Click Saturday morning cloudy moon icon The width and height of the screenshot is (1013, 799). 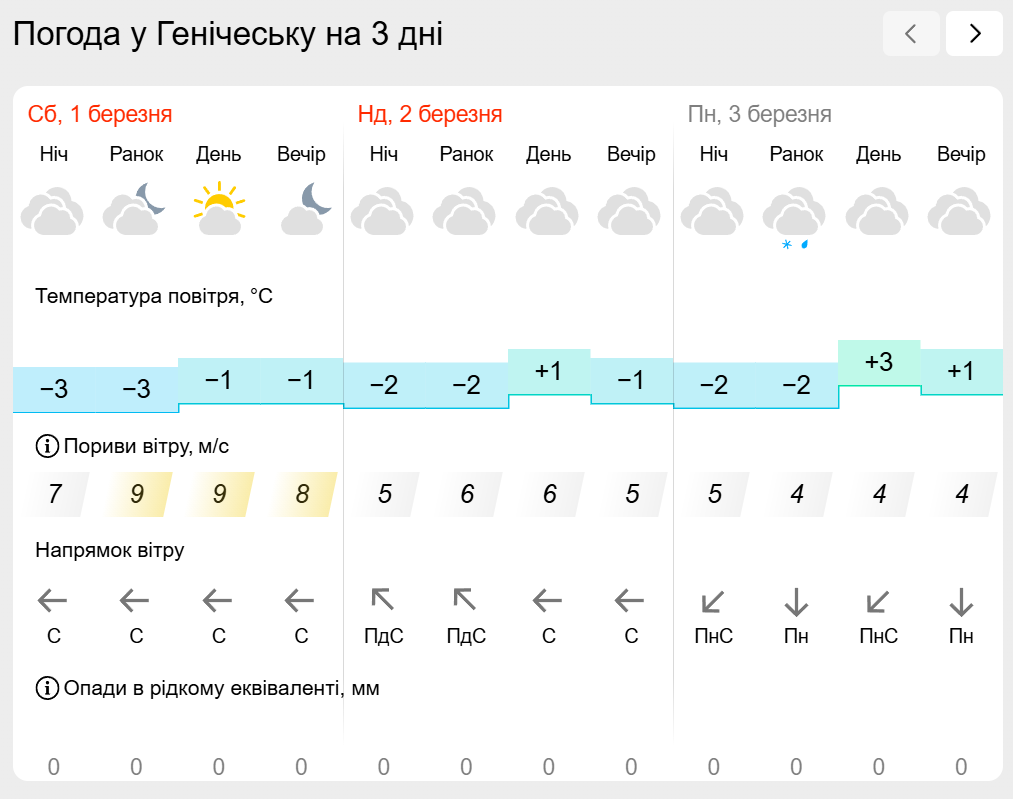[134, 209]
